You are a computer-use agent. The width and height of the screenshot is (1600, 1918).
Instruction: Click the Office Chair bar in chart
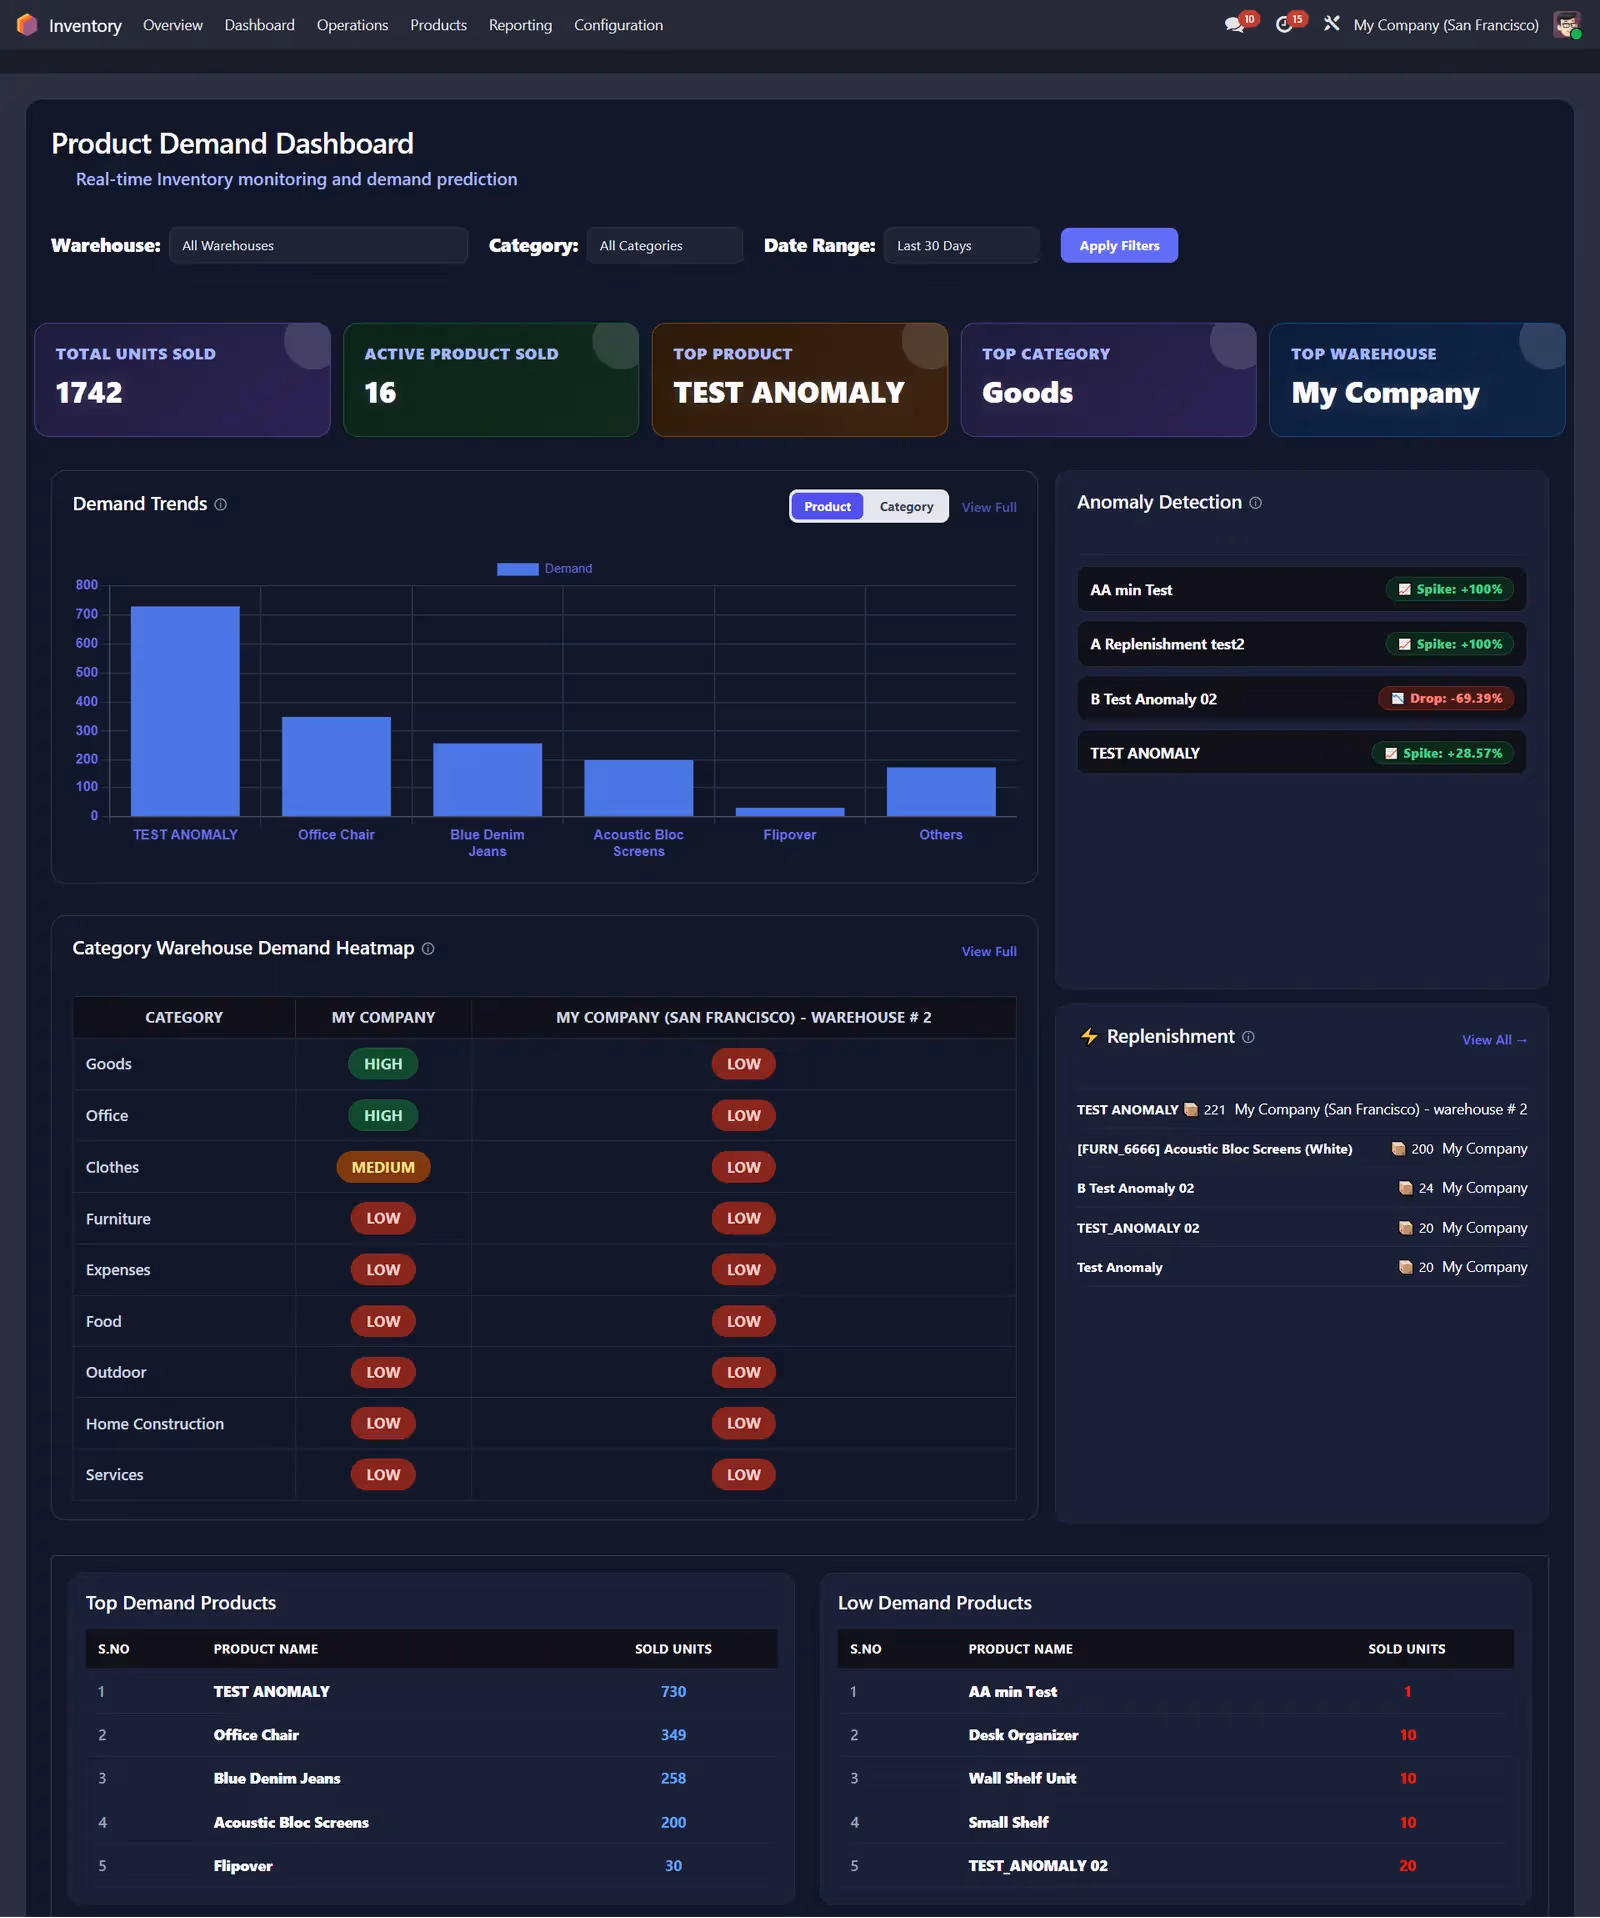coord(336,766)
